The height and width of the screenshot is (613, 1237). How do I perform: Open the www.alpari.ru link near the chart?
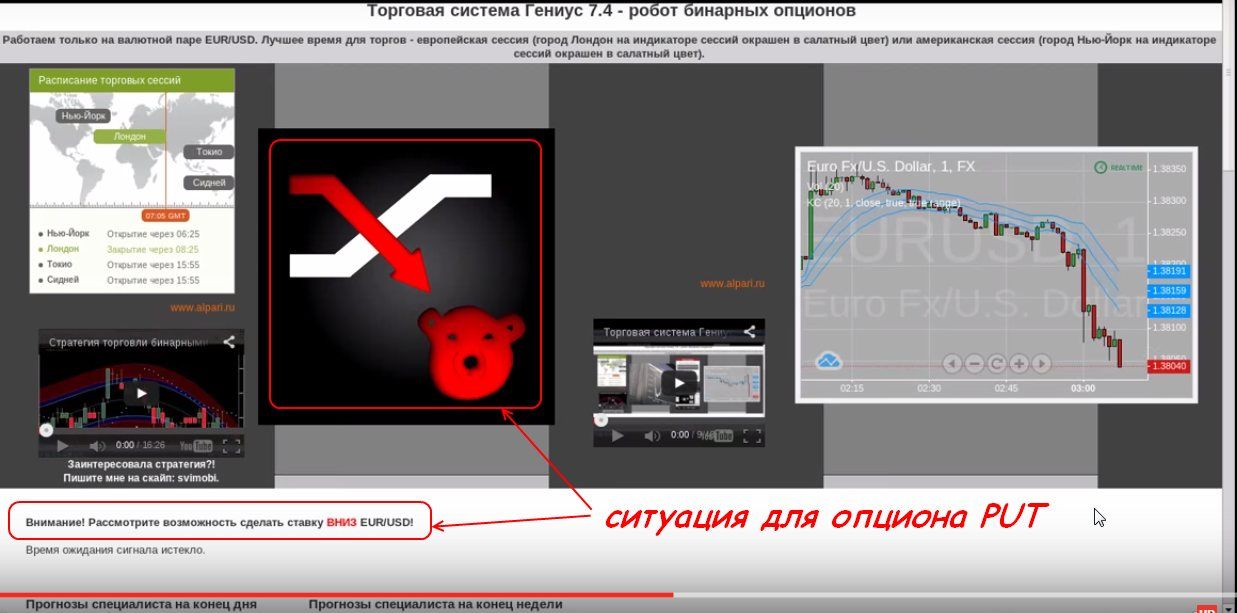point(732,283)
